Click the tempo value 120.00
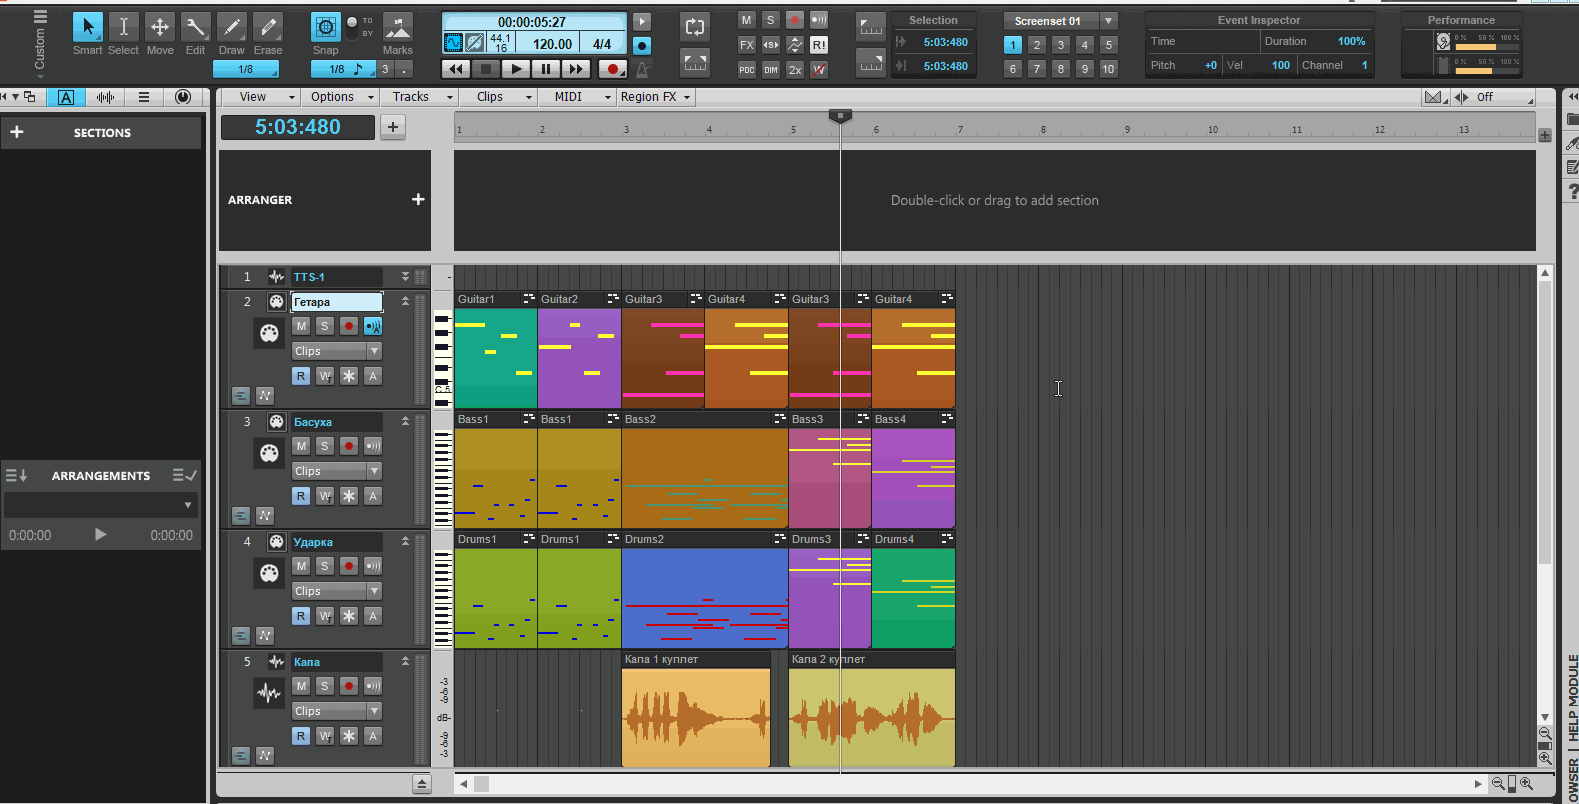Viewport: 1579px width, 804px height. (x=552, y=44)
